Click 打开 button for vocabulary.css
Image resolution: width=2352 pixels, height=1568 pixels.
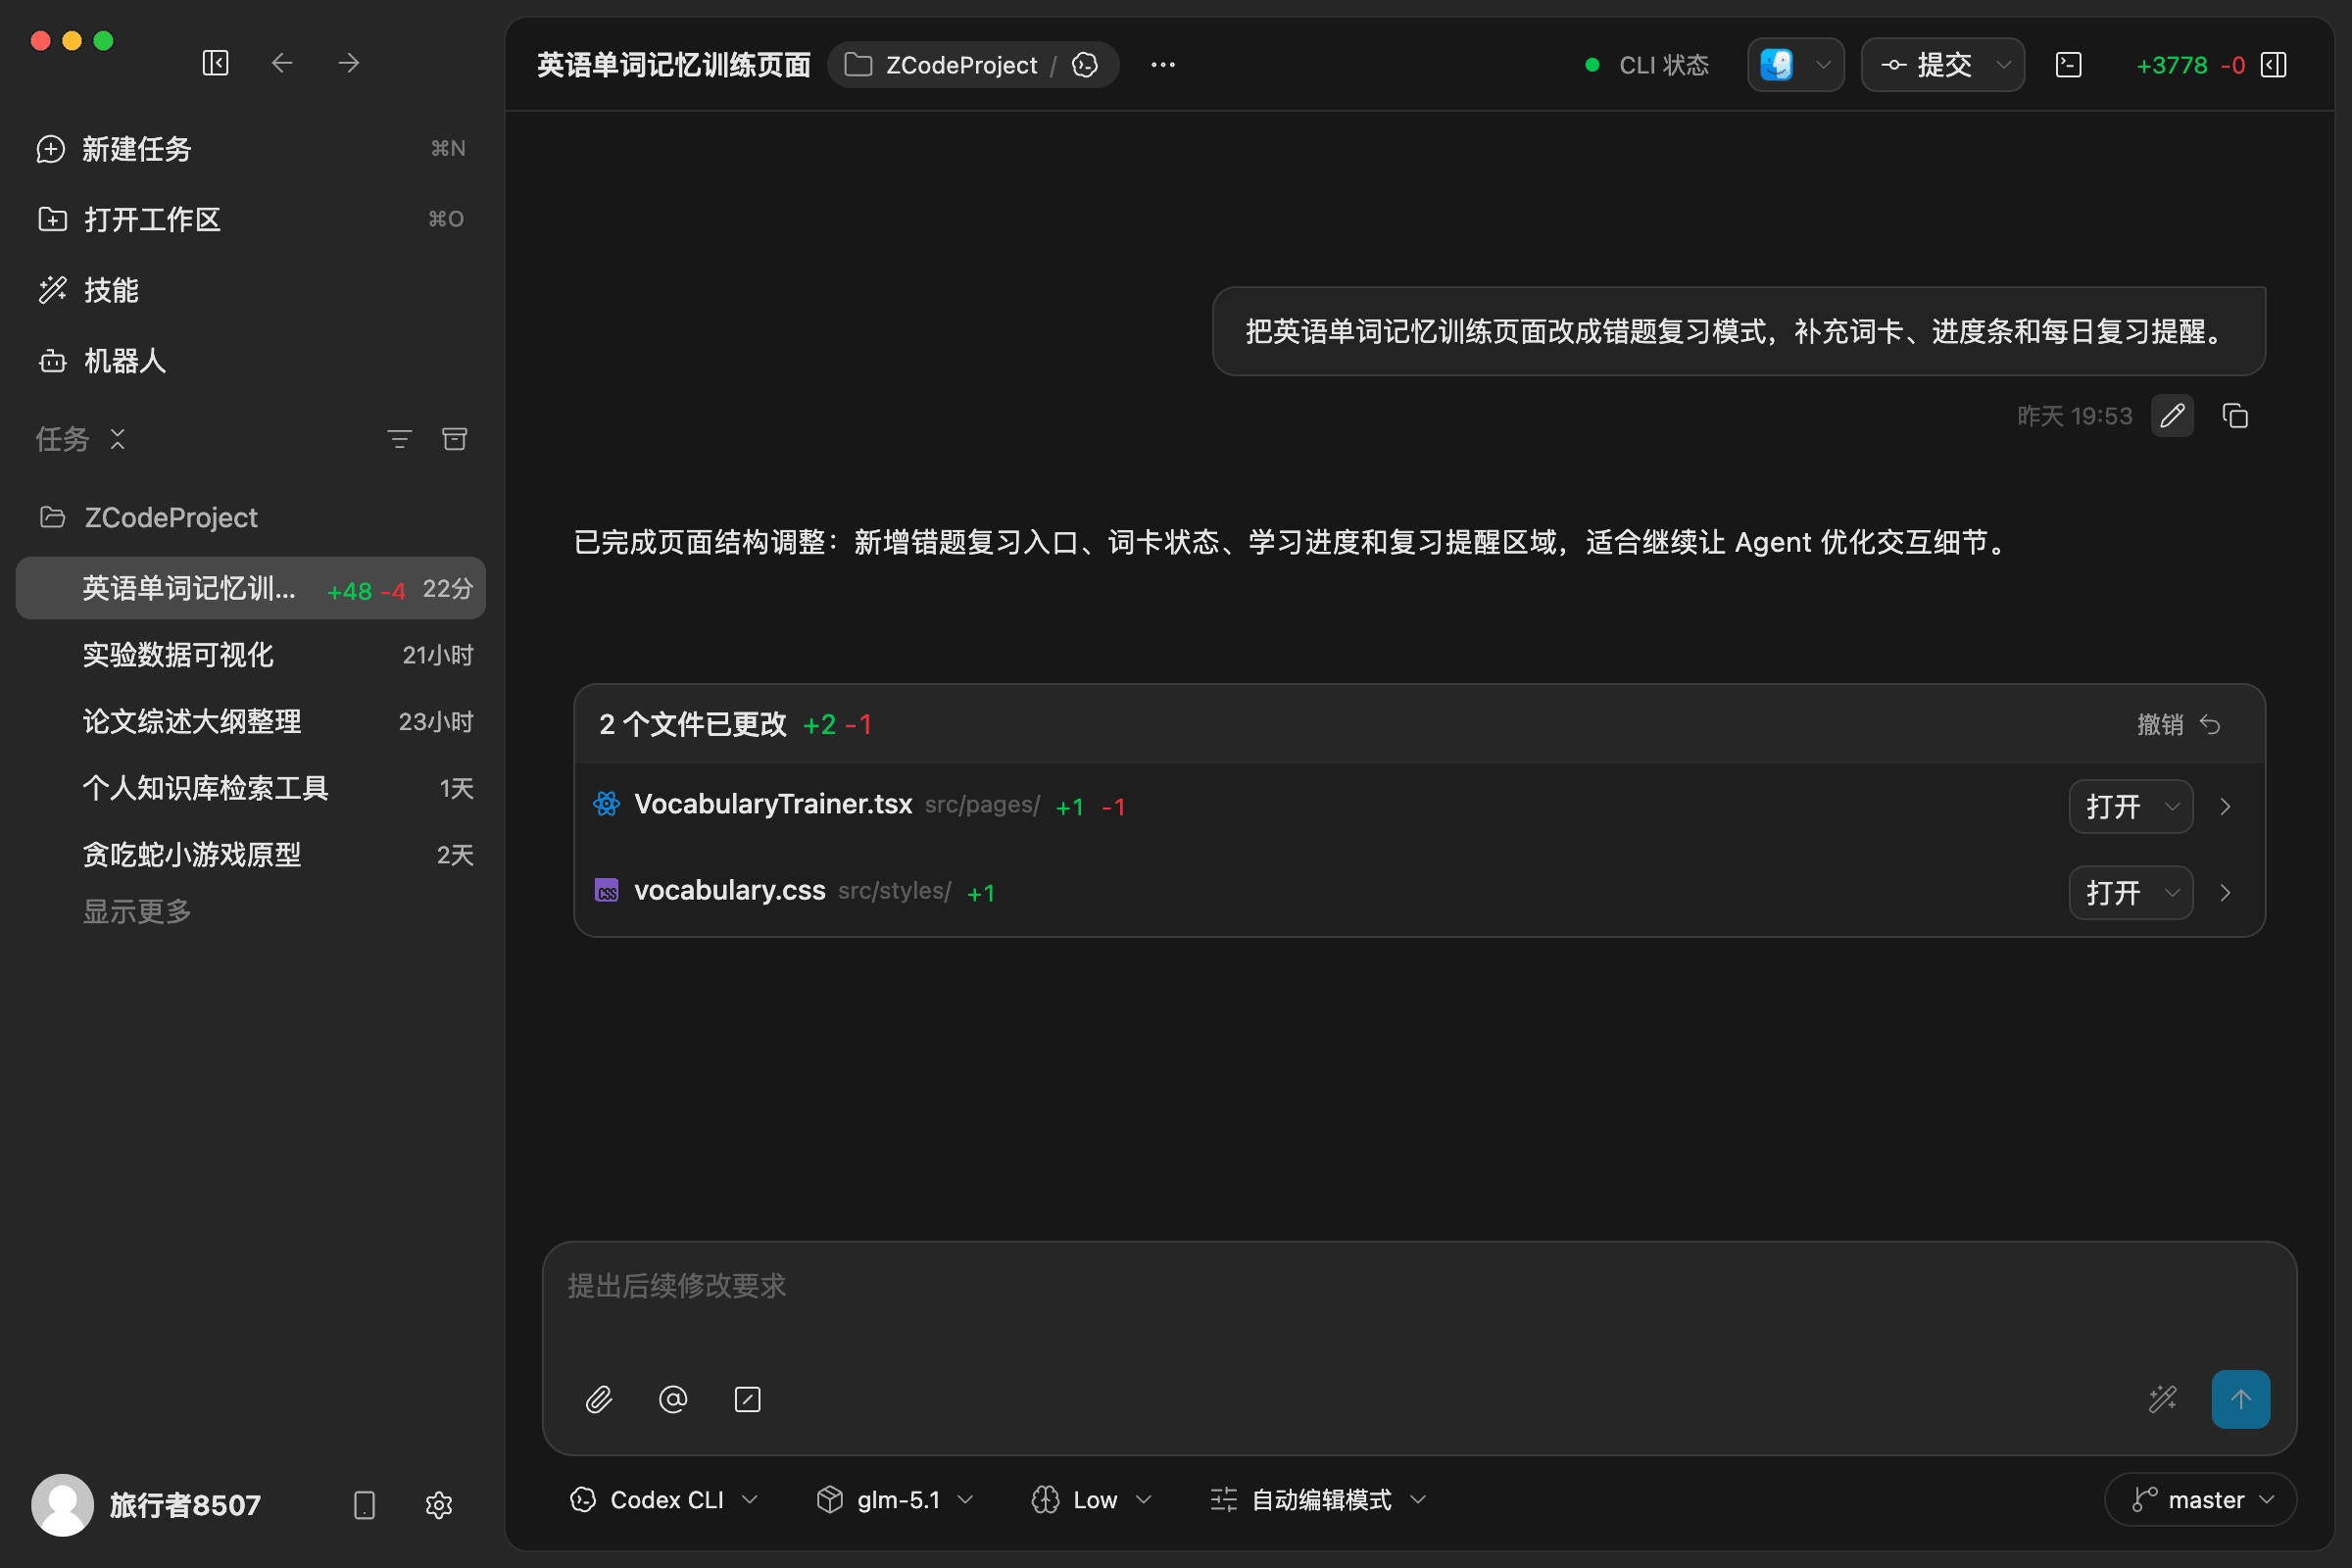[2113, 892]
